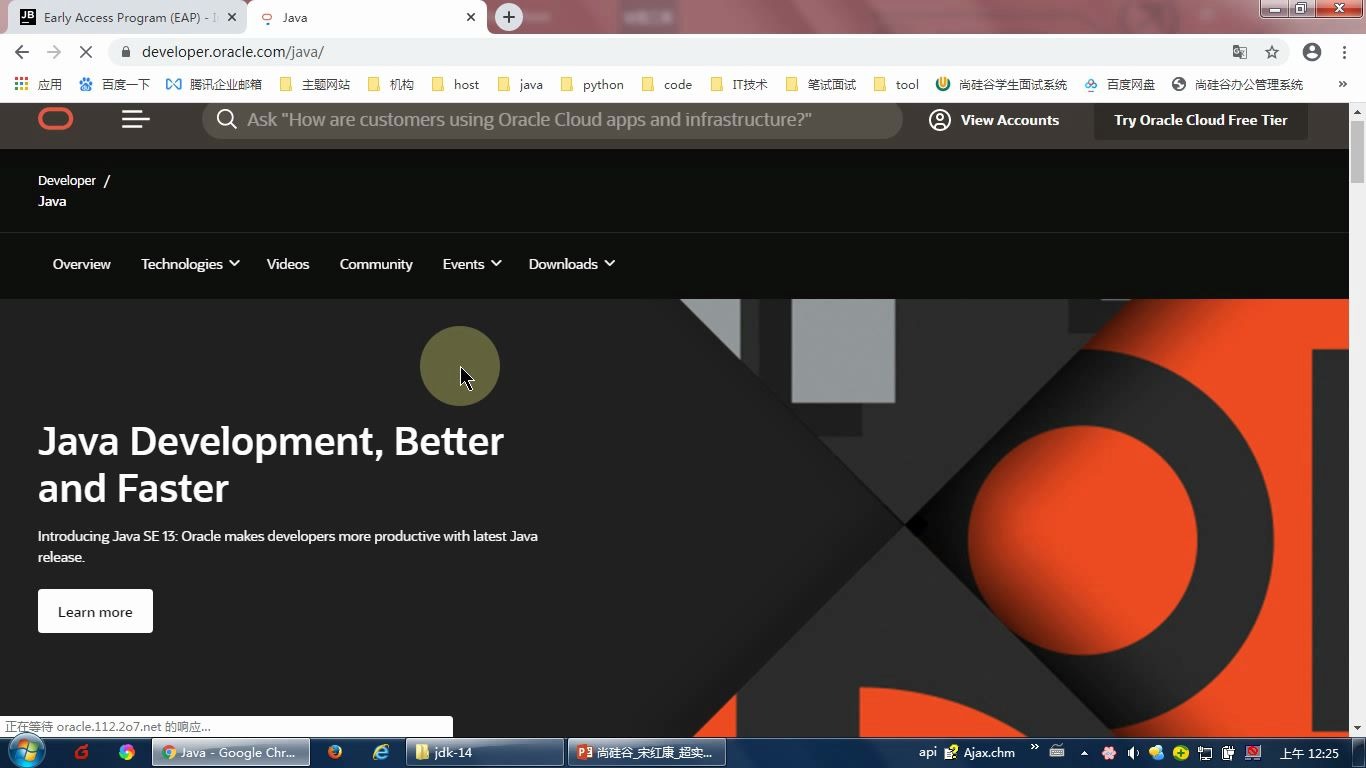Open Chrome three-dot menu
Viewport: 1366px width, 768px height.
point(1345,52)
